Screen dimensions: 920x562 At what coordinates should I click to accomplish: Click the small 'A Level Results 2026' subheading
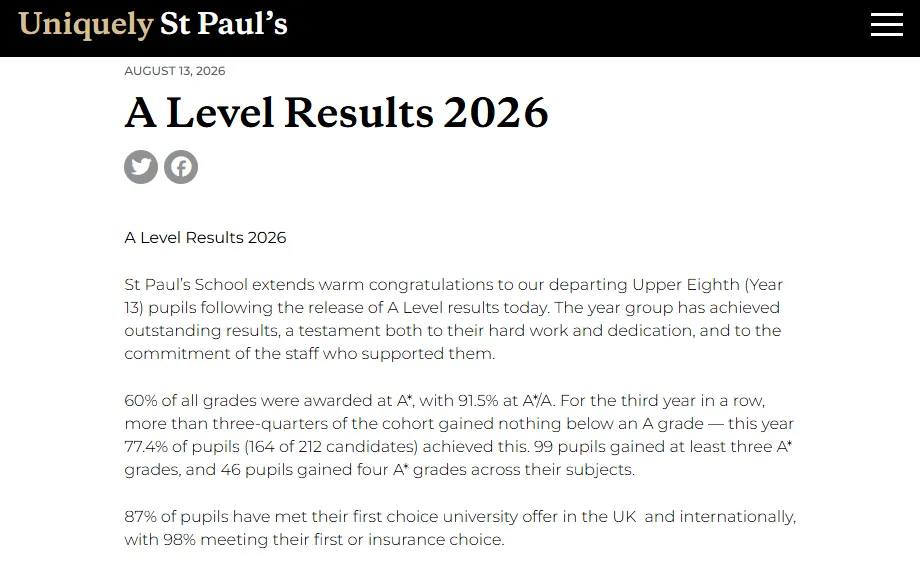(205, 238)
